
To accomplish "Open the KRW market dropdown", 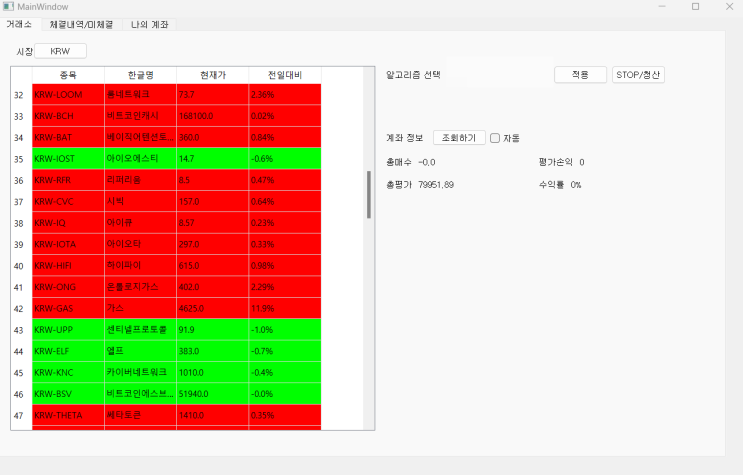I will tap(60, 51).
